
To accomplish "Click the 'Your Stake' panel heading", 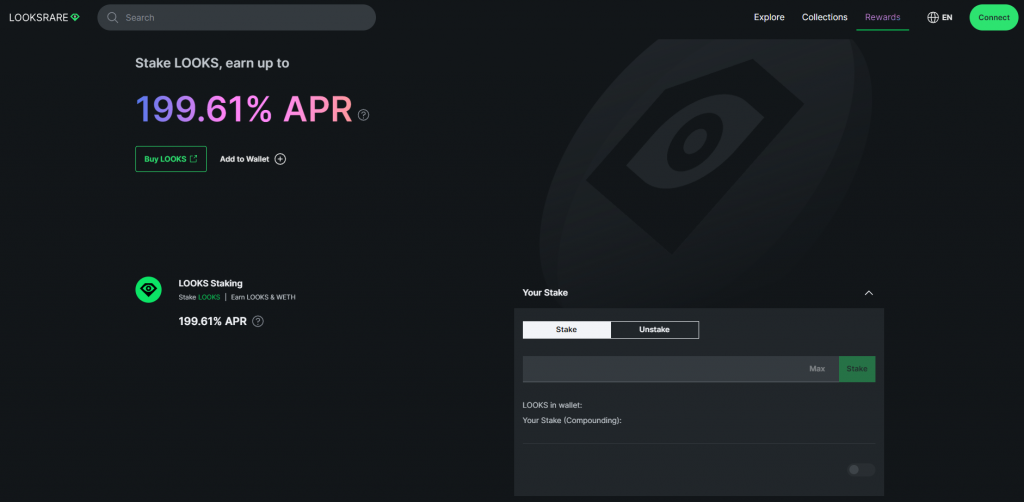I will [x=545, y=292].
